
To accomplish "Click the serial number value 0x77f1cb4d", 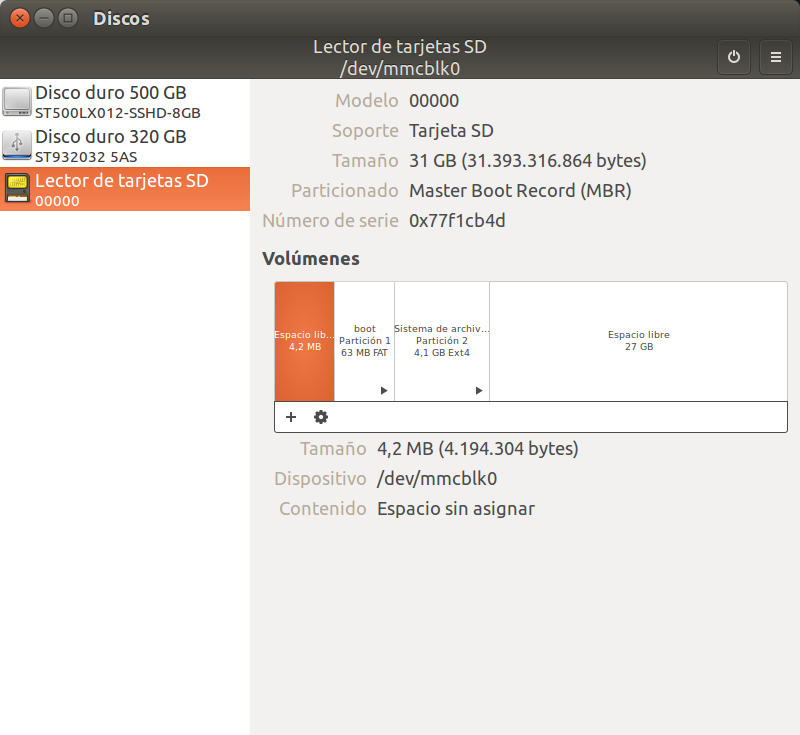I will pyautogui.click(x=457, y=221).
